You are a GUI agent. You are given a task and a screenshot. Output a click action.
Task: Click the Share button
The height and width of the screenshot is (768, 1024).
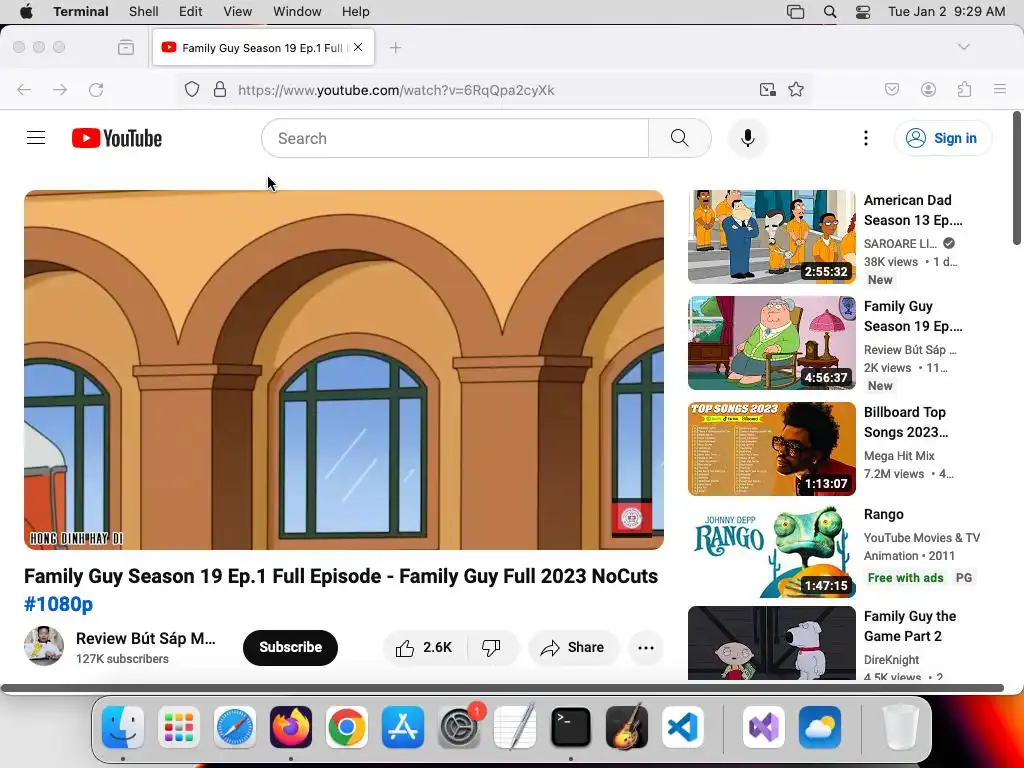point(573,648)
